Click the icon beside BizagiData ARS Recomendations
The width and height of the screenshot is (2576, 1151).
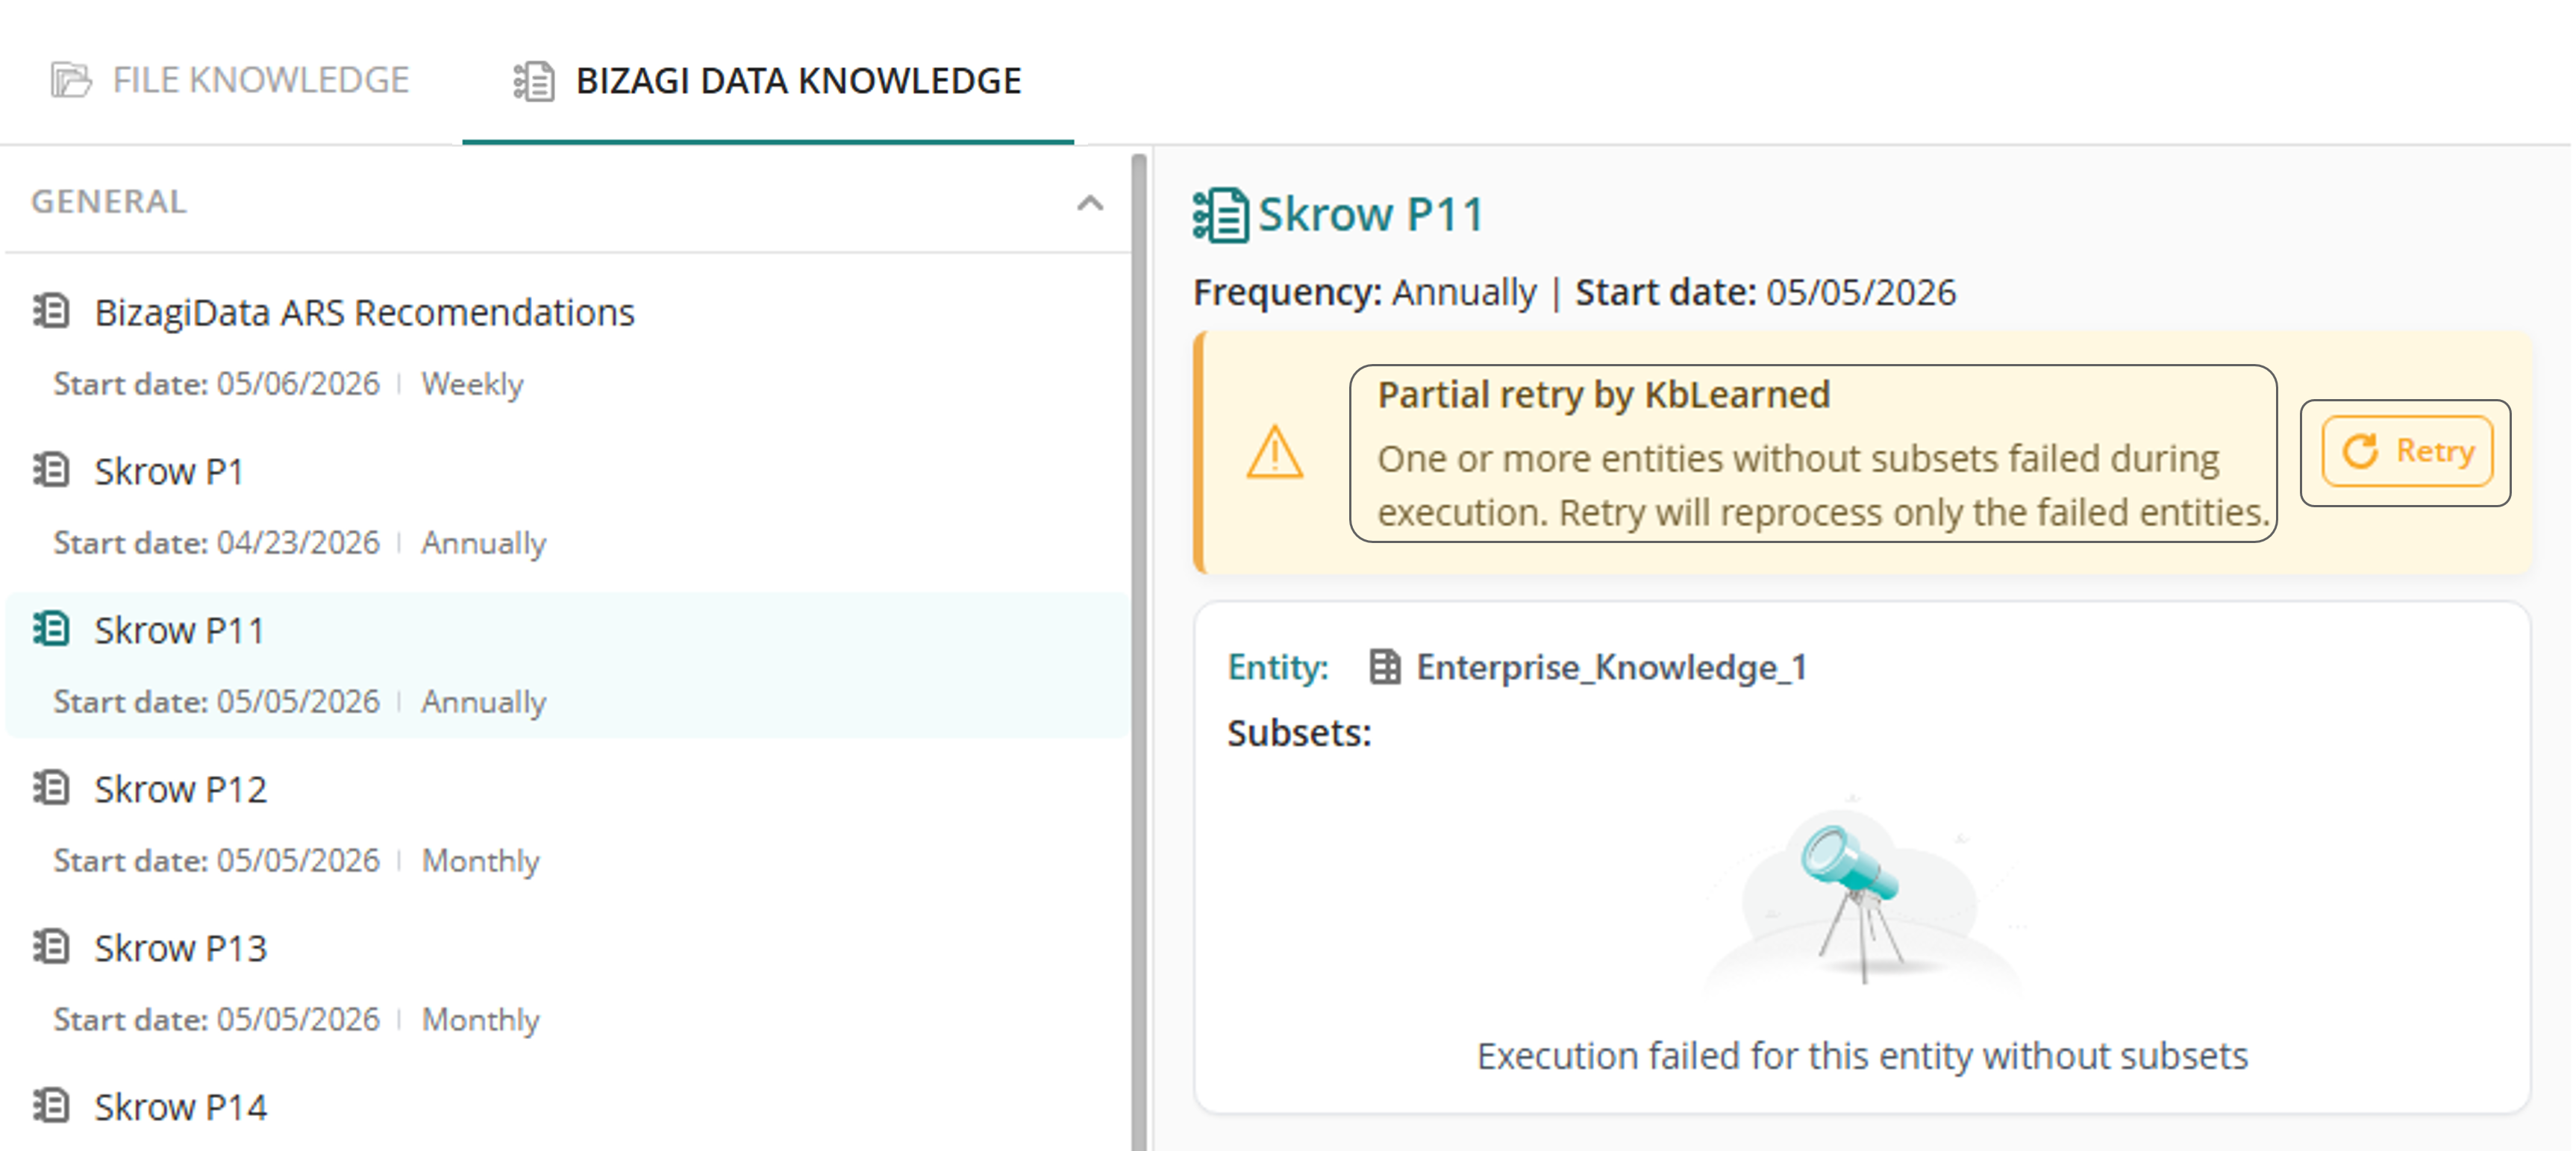click(51, 311)
